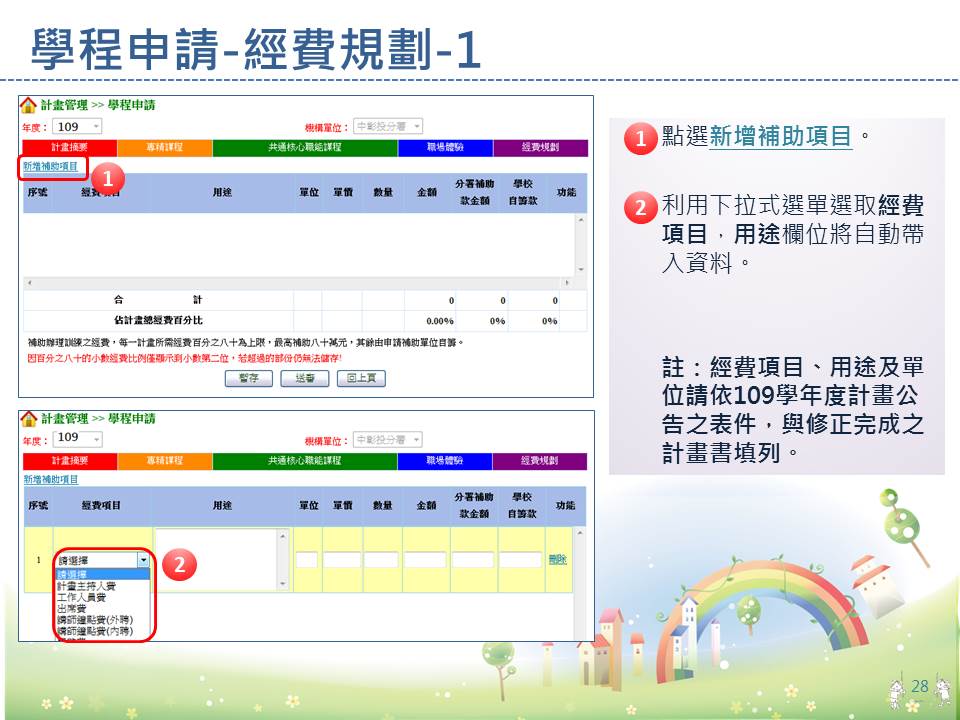Click the 刪除 link in row 1
Viewport: 960px width, 720px height.
[557, 560]
